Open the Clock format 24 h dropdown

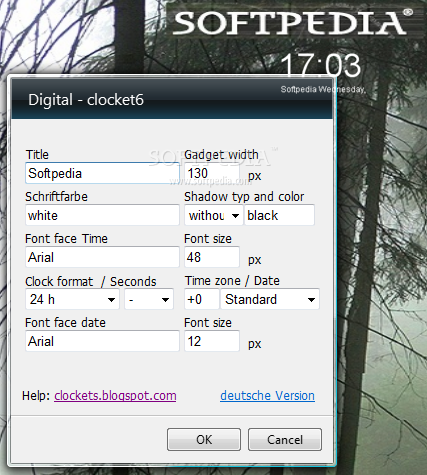click(72, 299)
